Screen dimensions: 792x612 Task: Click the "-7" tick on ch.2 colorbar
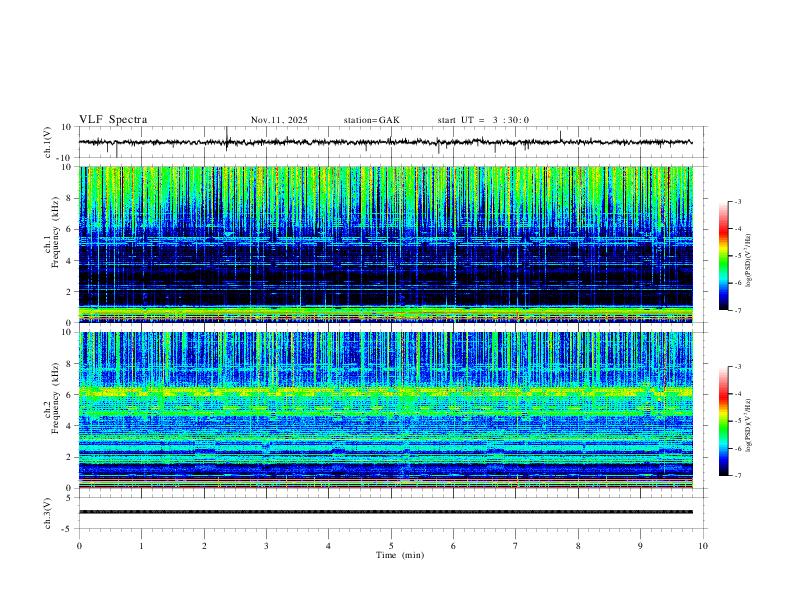738,476
